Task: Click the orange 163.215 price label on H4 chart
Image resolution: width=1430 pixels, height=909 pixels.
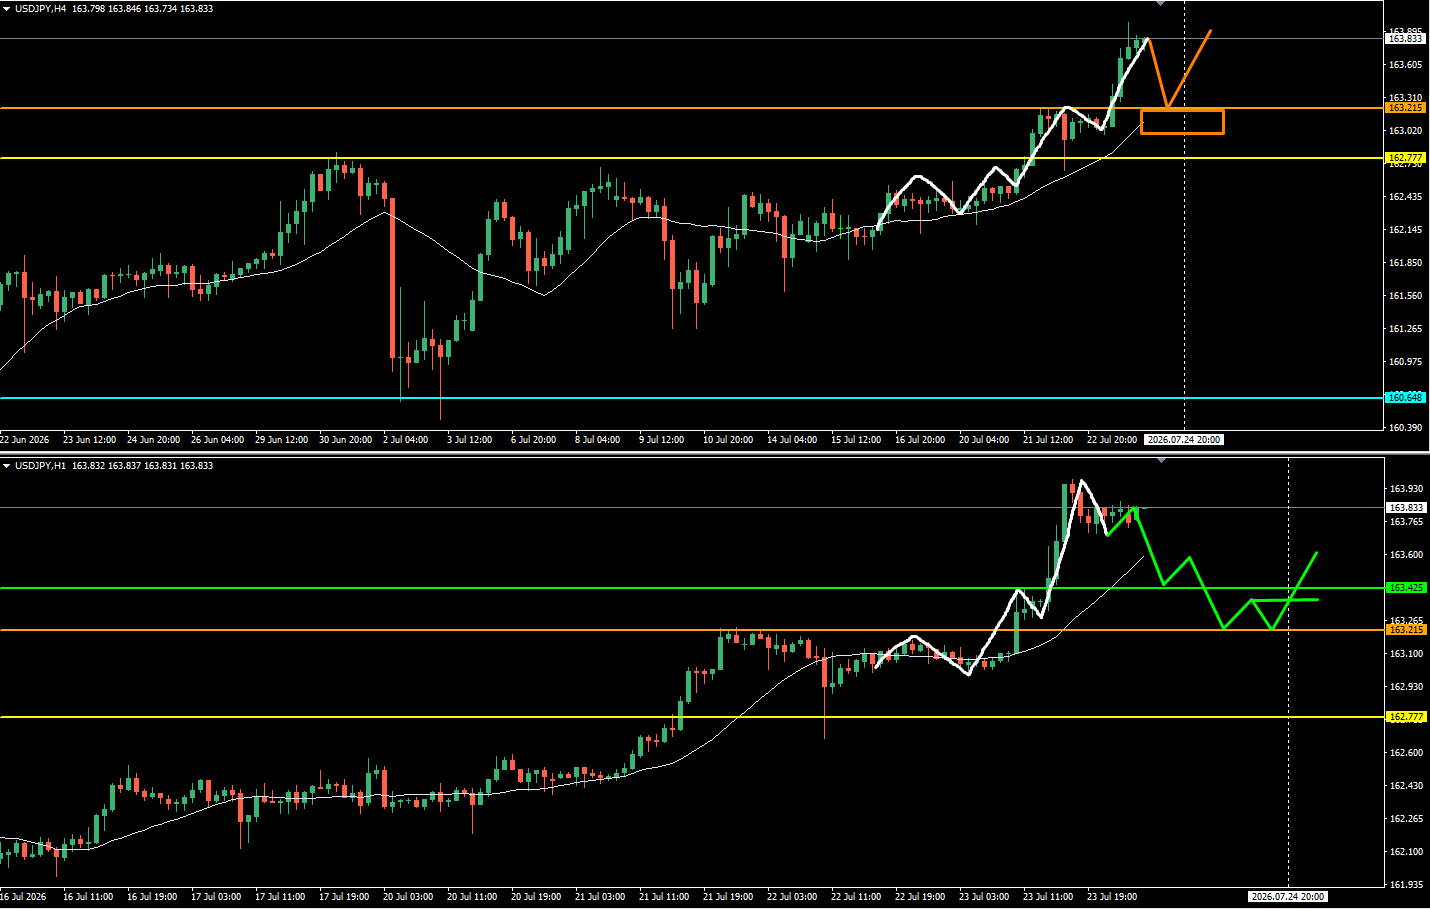Action: 1405,108
